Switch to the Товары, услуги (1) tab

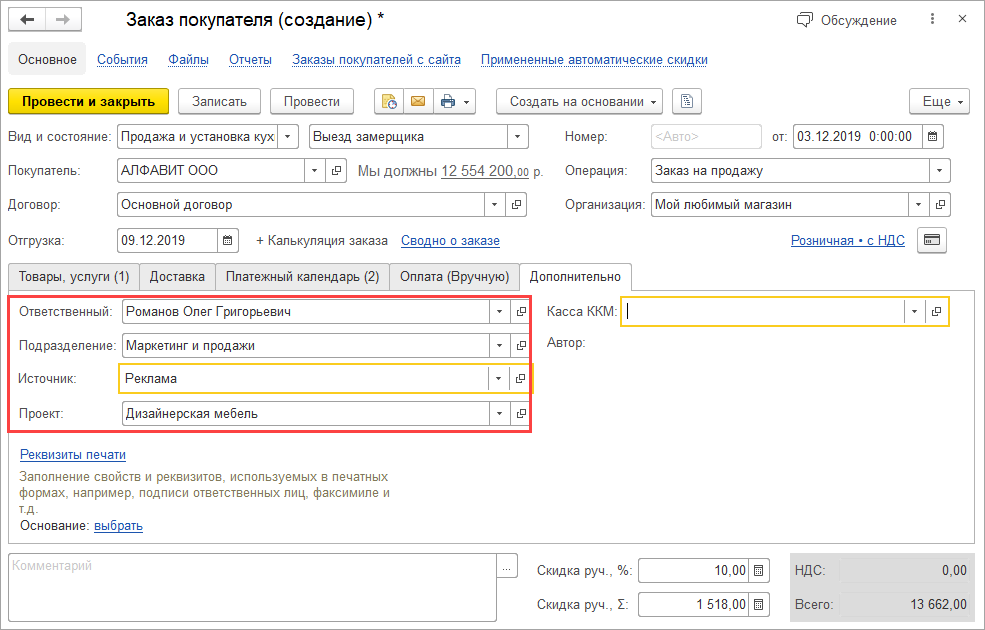point(74,276)
